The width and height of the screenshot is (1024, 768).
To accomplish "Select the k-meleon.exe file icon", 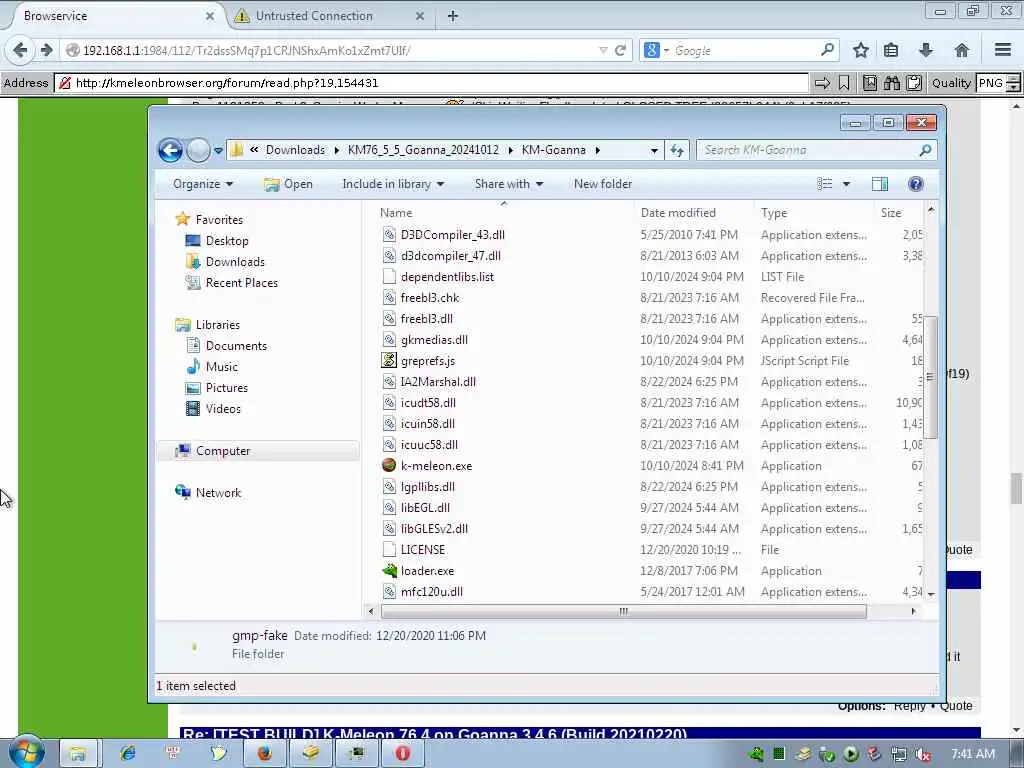I will tap(389, 465).
